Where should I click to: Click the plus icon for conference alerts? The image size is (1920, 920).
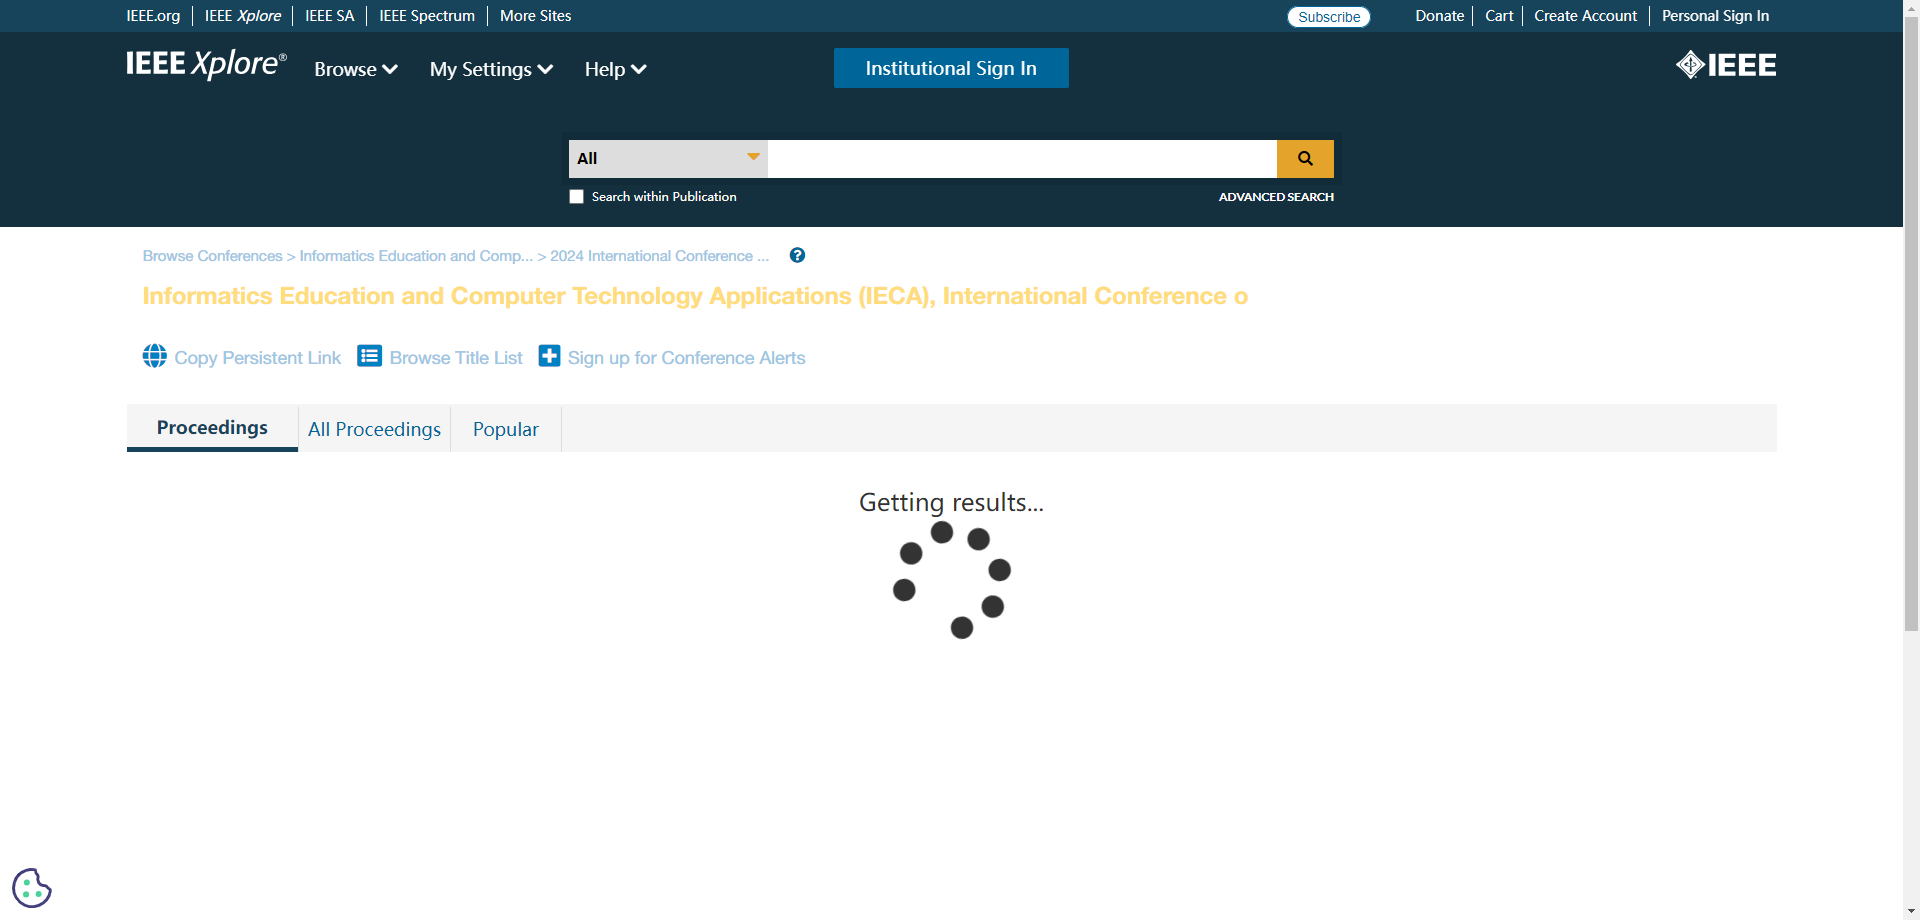pyautogui.click(x=549, y=356)
